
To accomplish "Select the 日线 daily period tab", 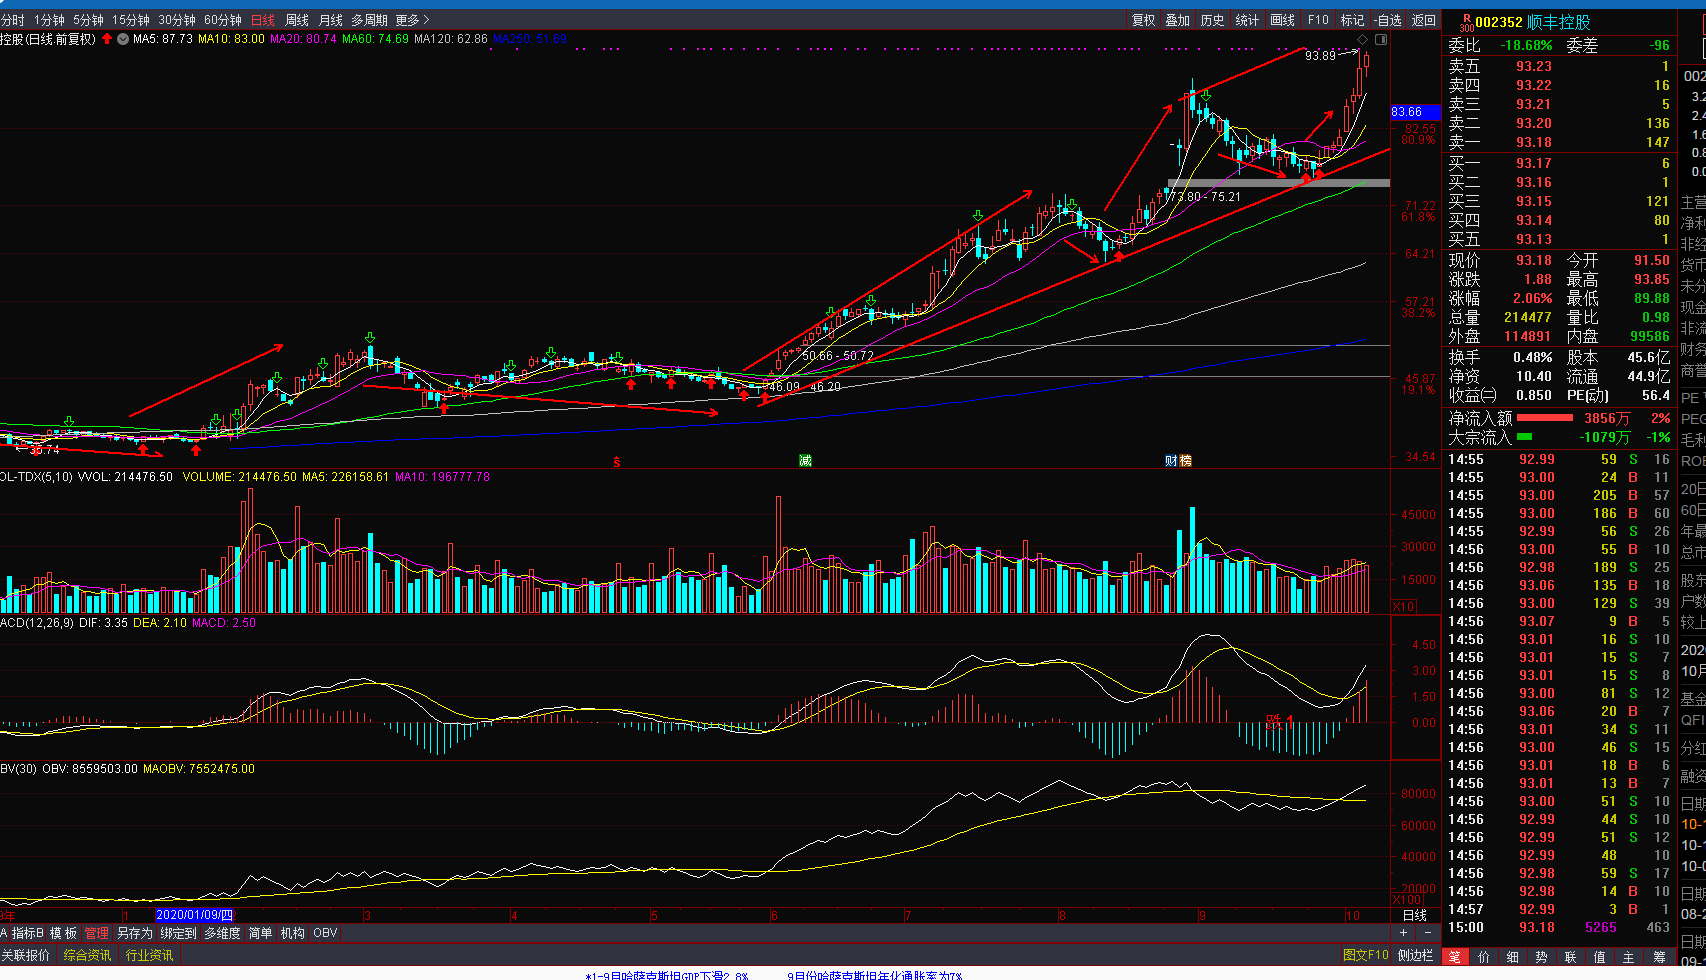I will click(x=263, y=20).
